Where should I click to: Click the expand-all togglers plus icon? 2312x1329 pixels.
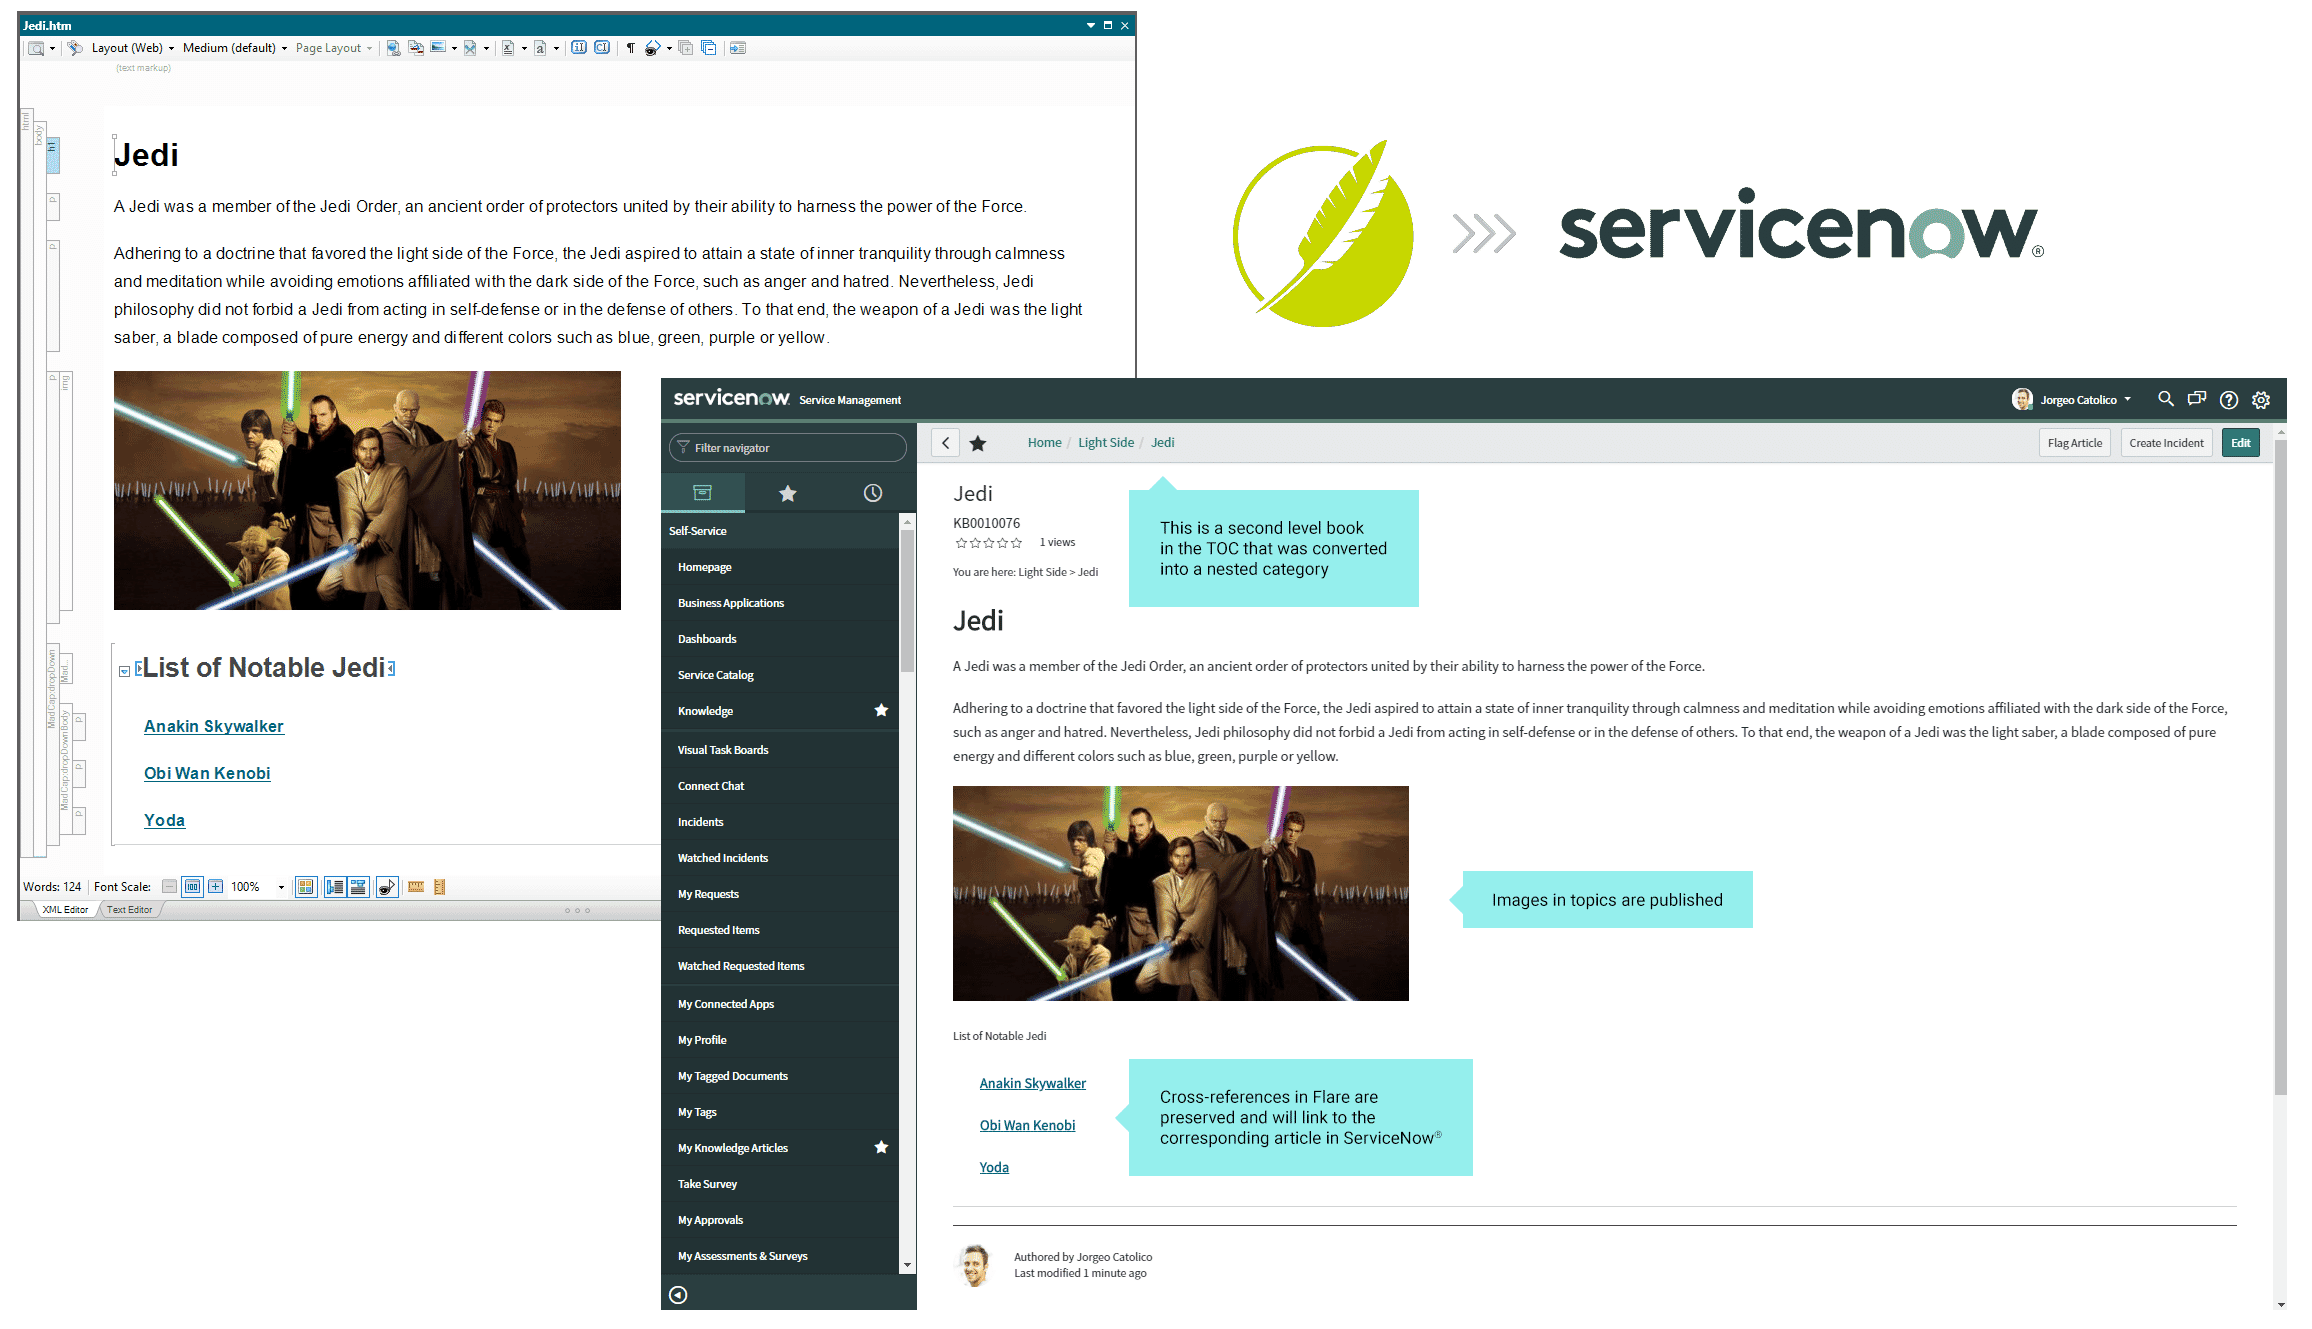(x=686, y=48)
